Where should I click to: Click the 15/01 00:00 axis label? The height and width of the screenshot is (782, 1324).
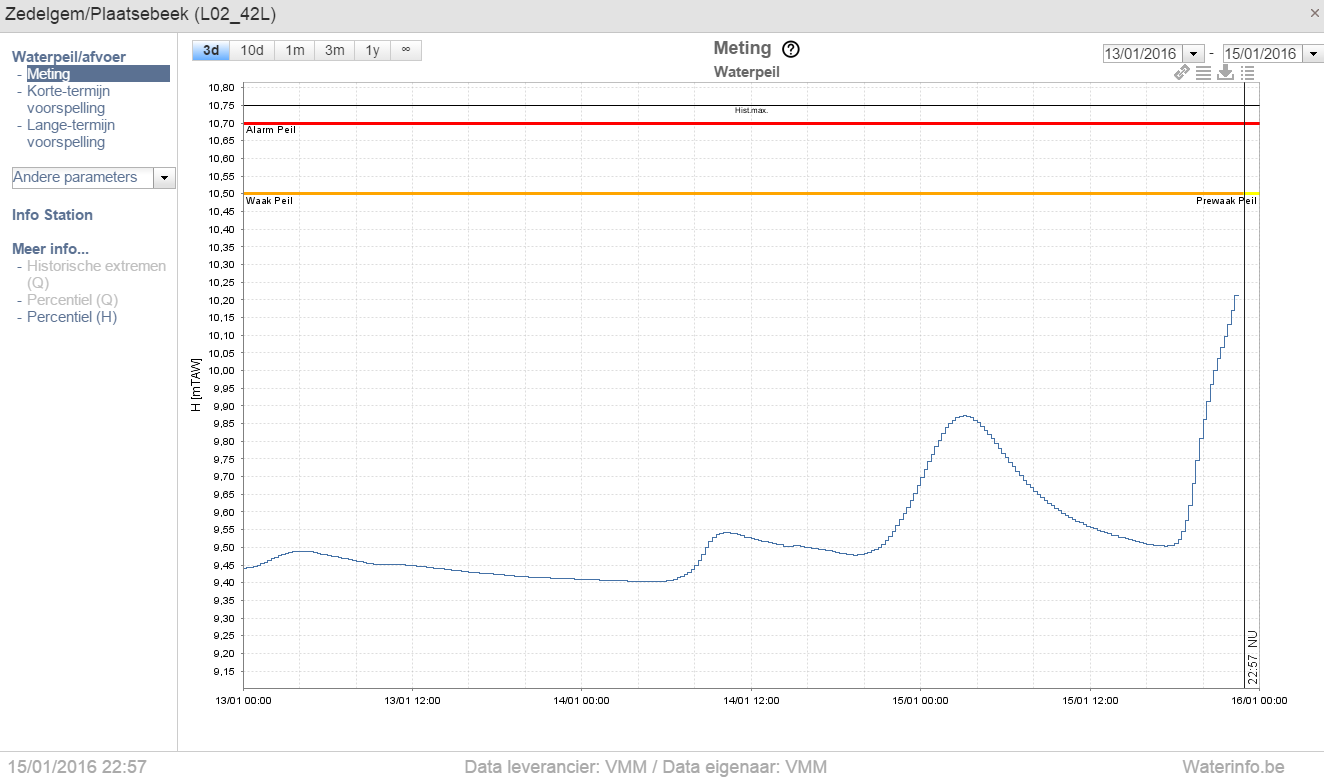[x=921, y=700]
